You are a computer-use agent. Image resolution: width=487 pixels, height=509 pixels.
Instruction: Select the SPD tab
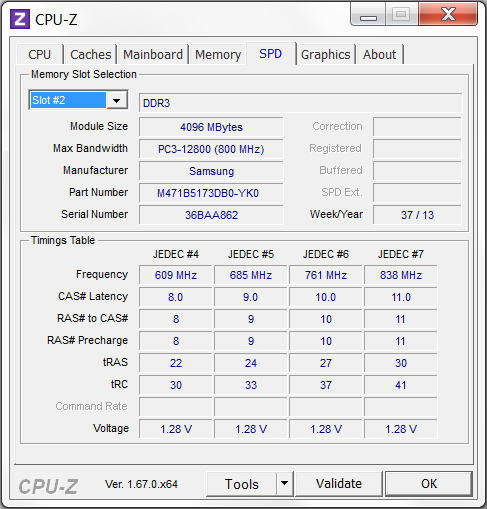coord(271,53)
